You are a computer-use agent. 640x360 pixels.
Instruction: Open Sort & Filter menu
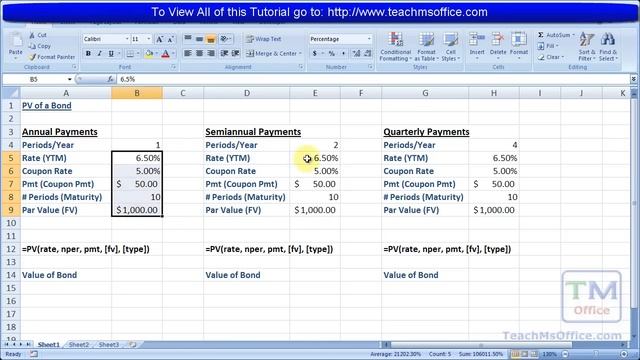(587, 47)
